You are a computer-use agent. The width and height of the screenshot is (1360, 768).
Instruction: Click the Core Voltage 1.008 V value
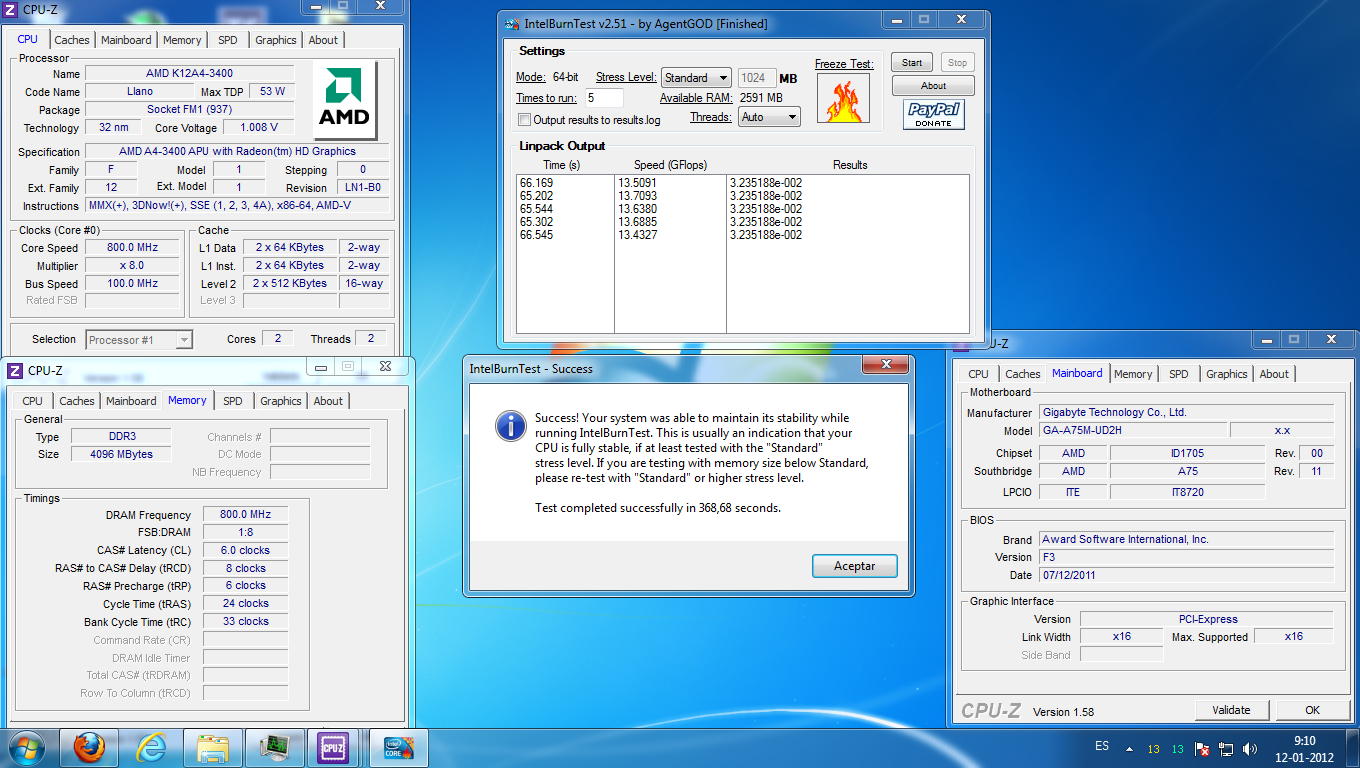(259, 127)
